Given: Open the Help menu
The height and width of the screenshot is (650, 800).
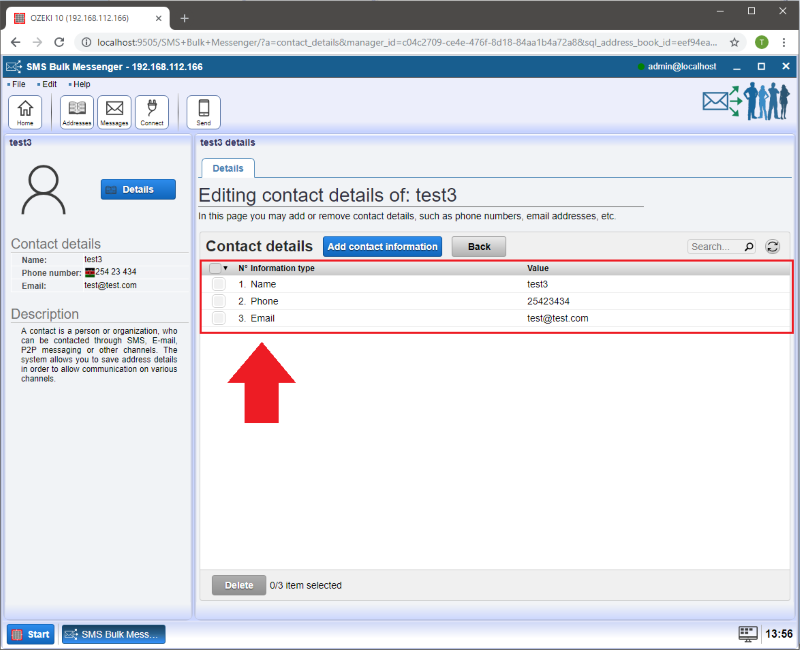Looking at the screenshot, I should (81, 84).
